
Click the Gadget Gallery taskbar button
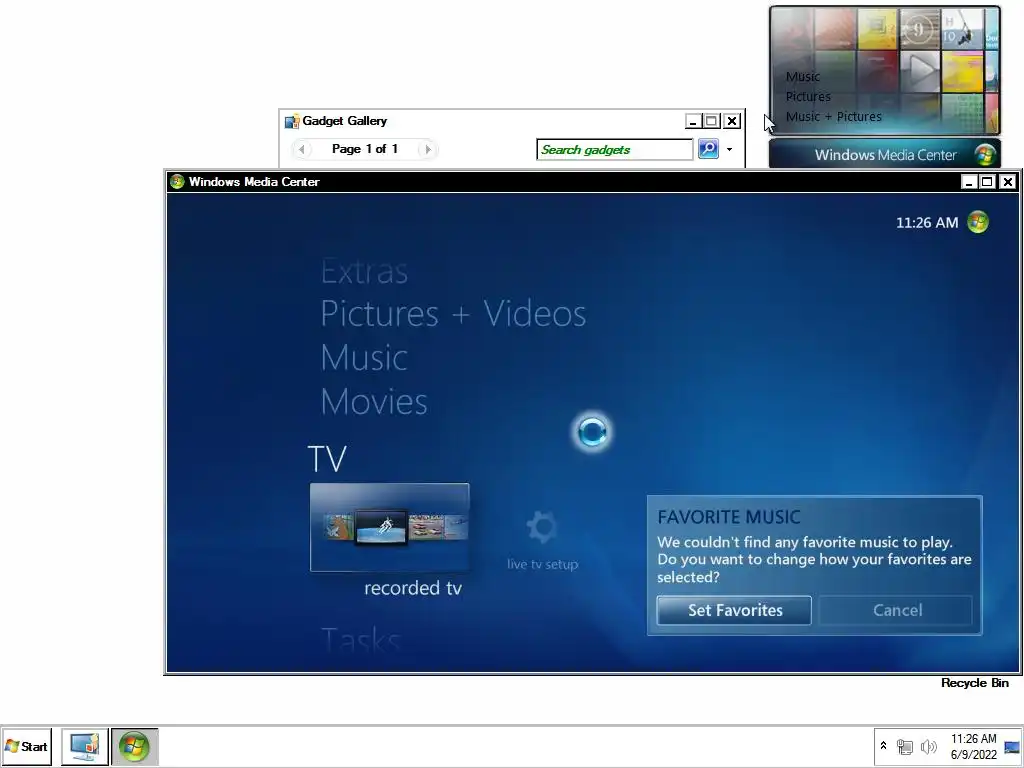[x=85, y=746]
